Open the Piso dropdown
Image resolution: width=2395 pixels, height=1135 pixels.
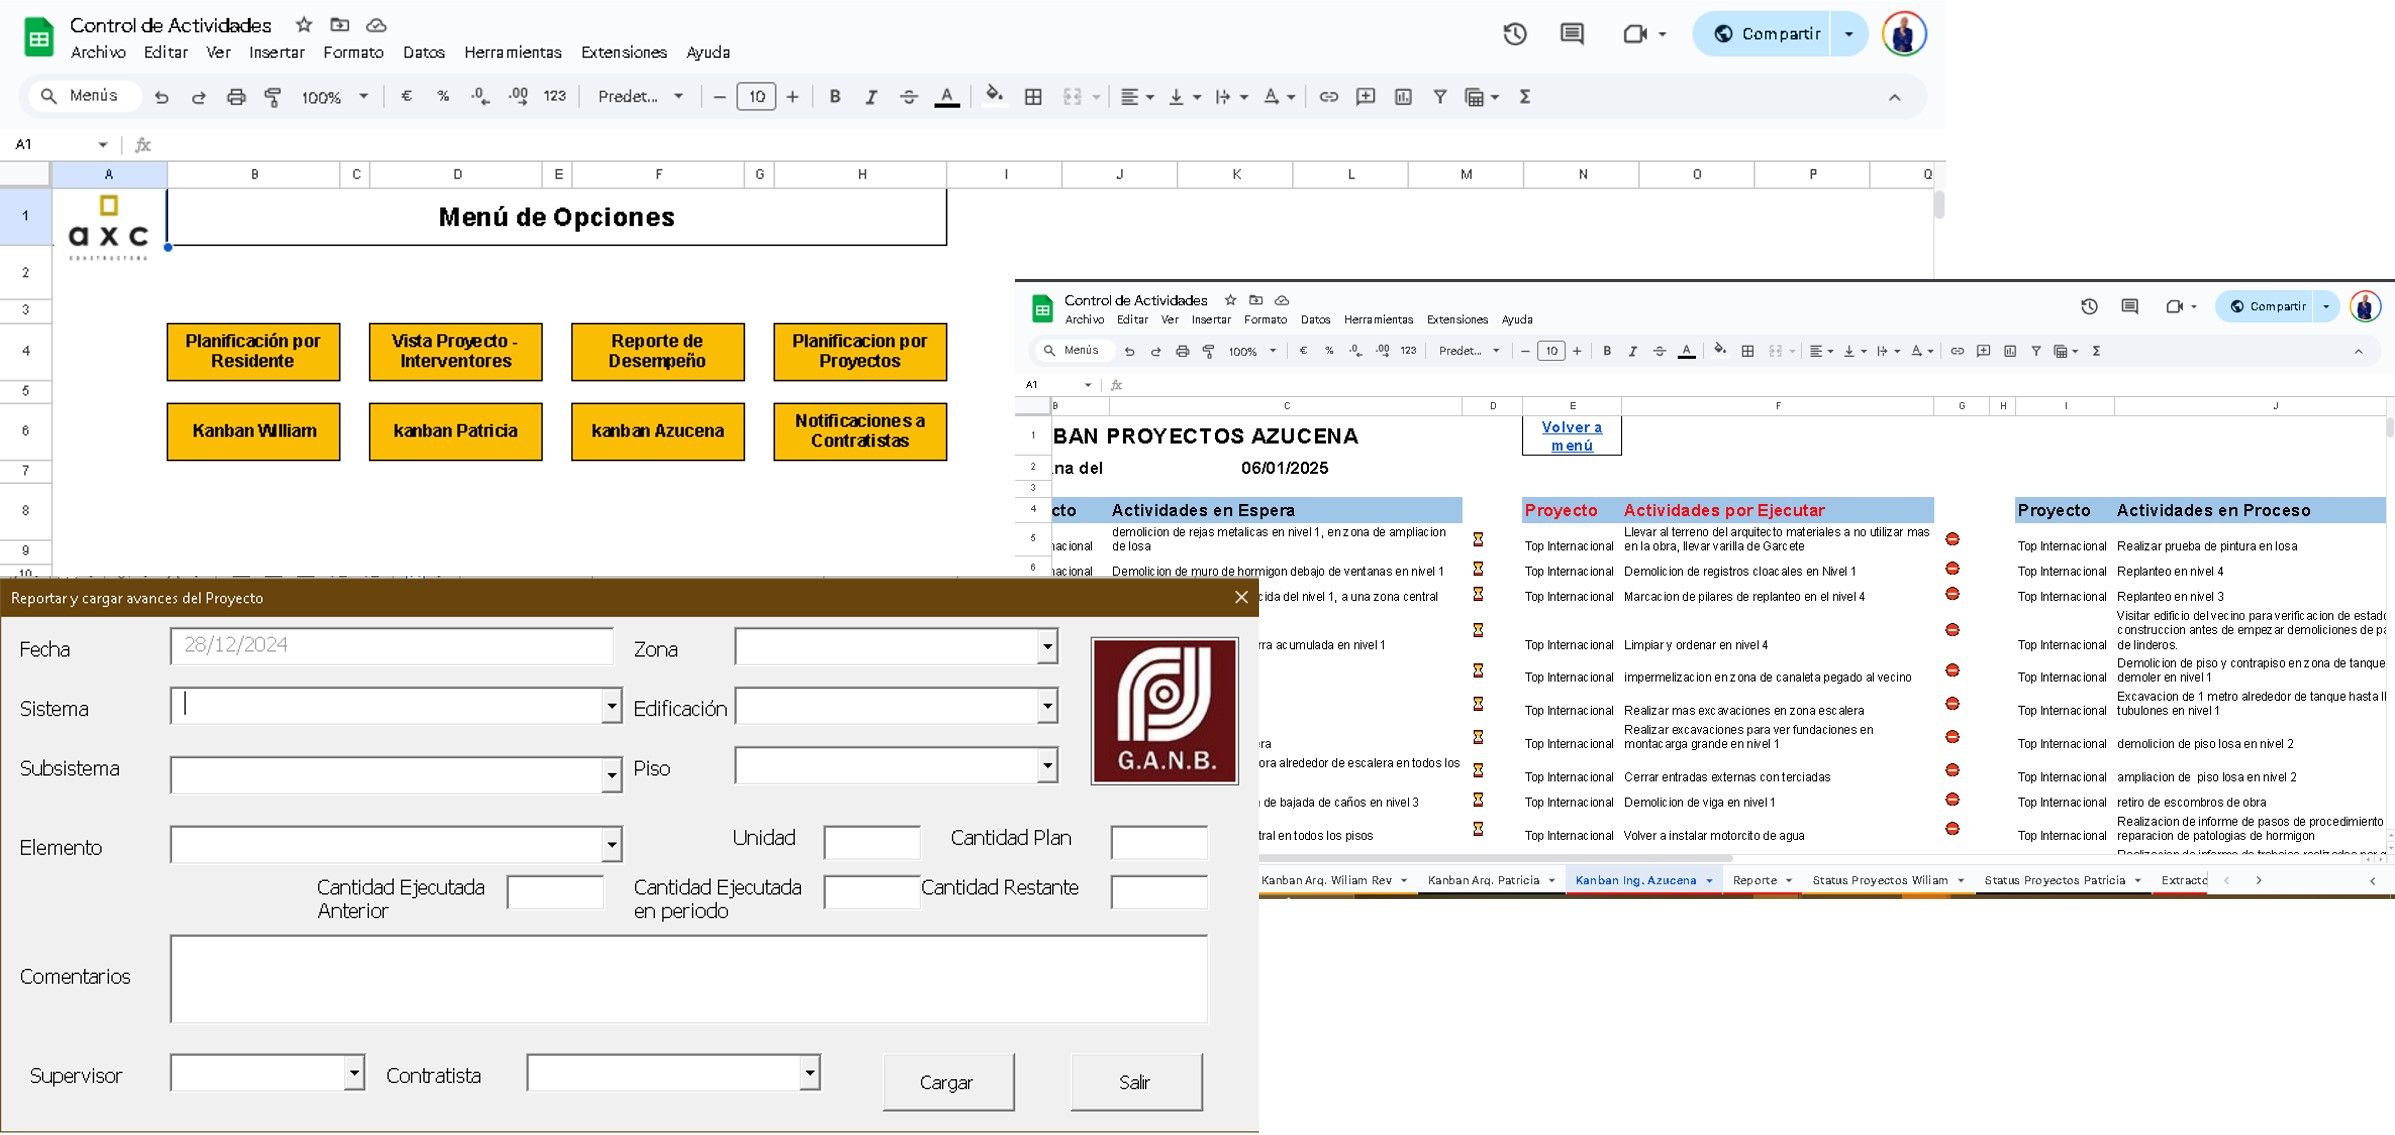(1047, 766)
